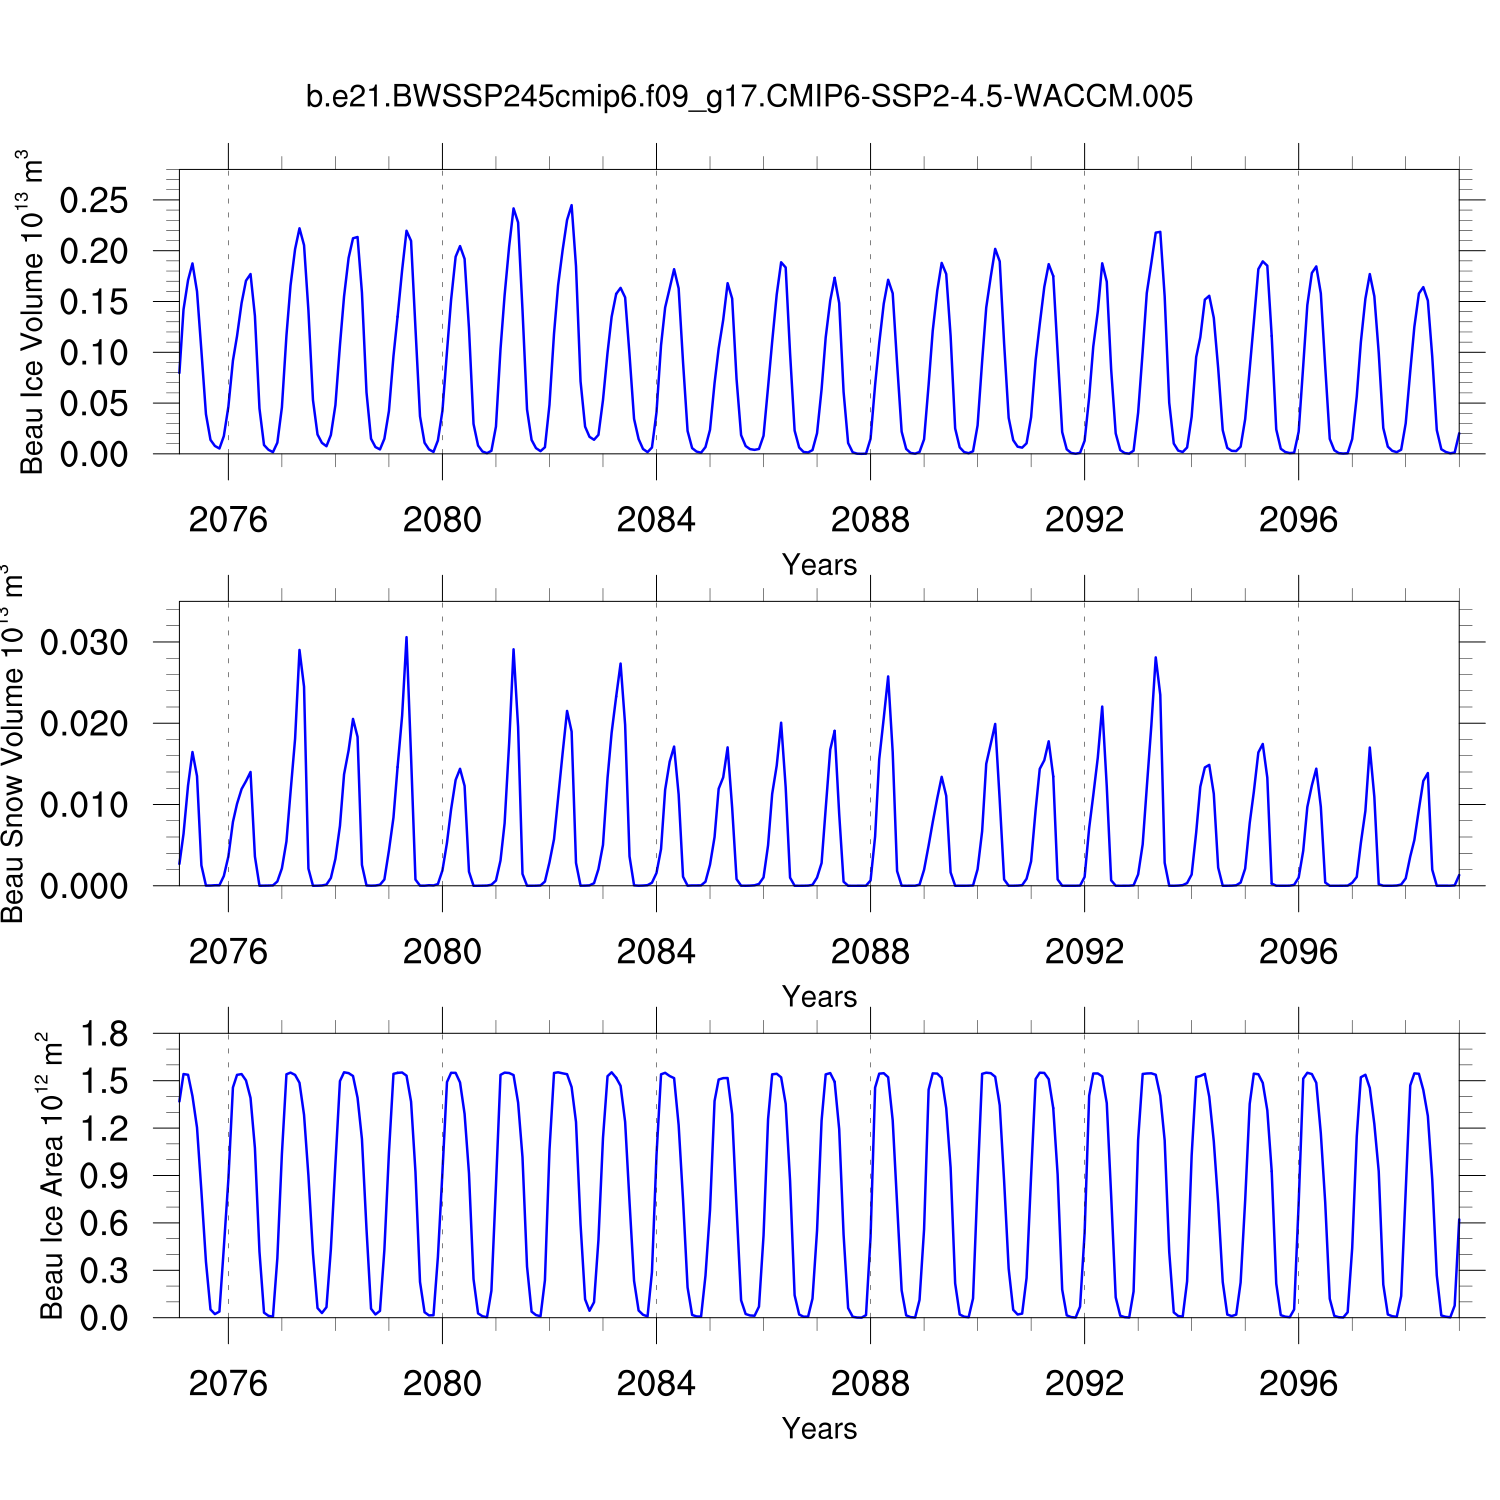
Task: Click the Years label below ice area plot
Action: 819,1429
